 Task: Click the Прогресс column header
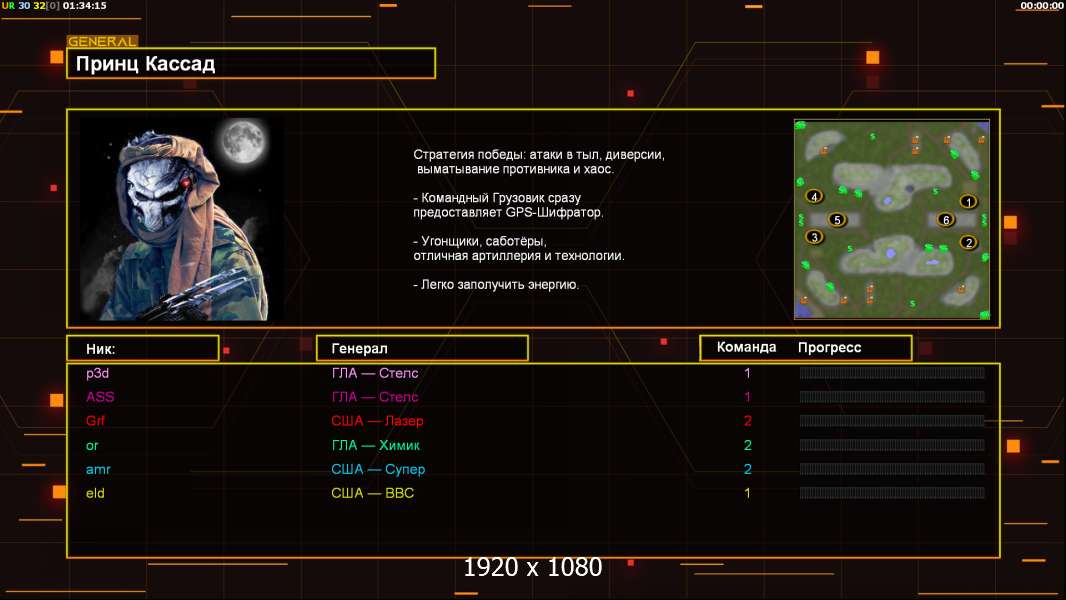(x=829, y=347)
